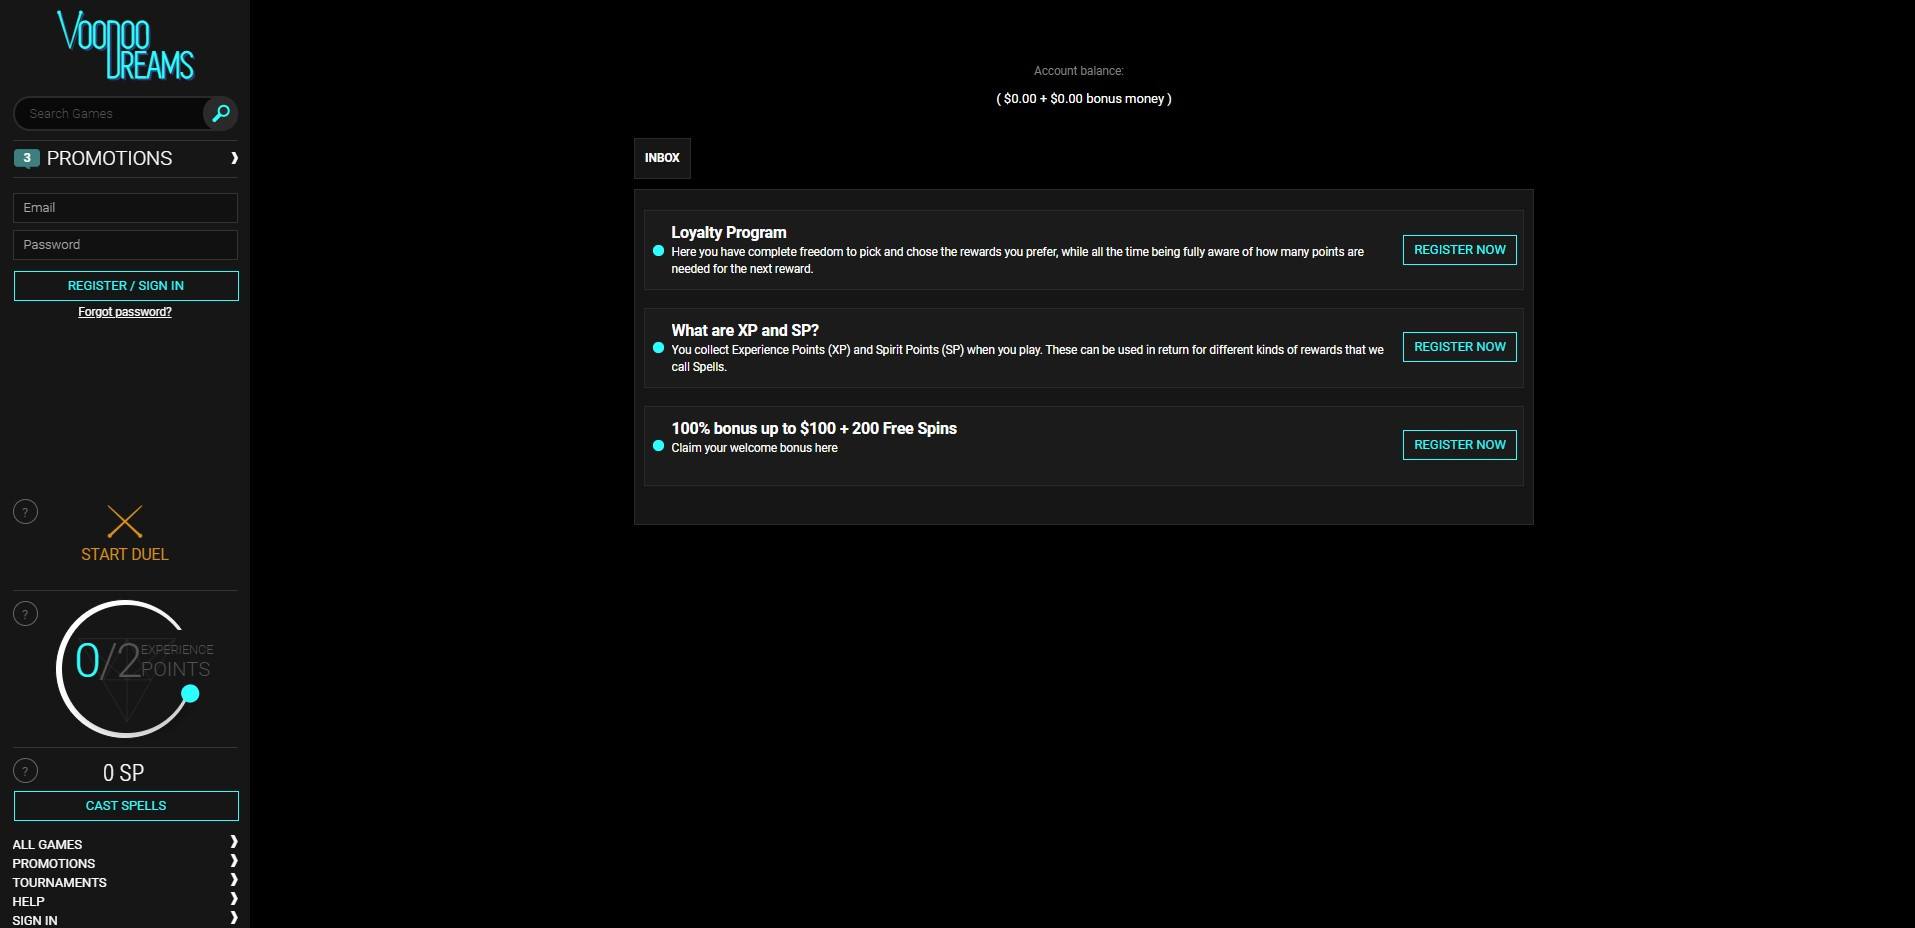This screenshot has width=1915, height=928.
Task: Click the promotions count badge icon
Action: (x=27, y=158)
